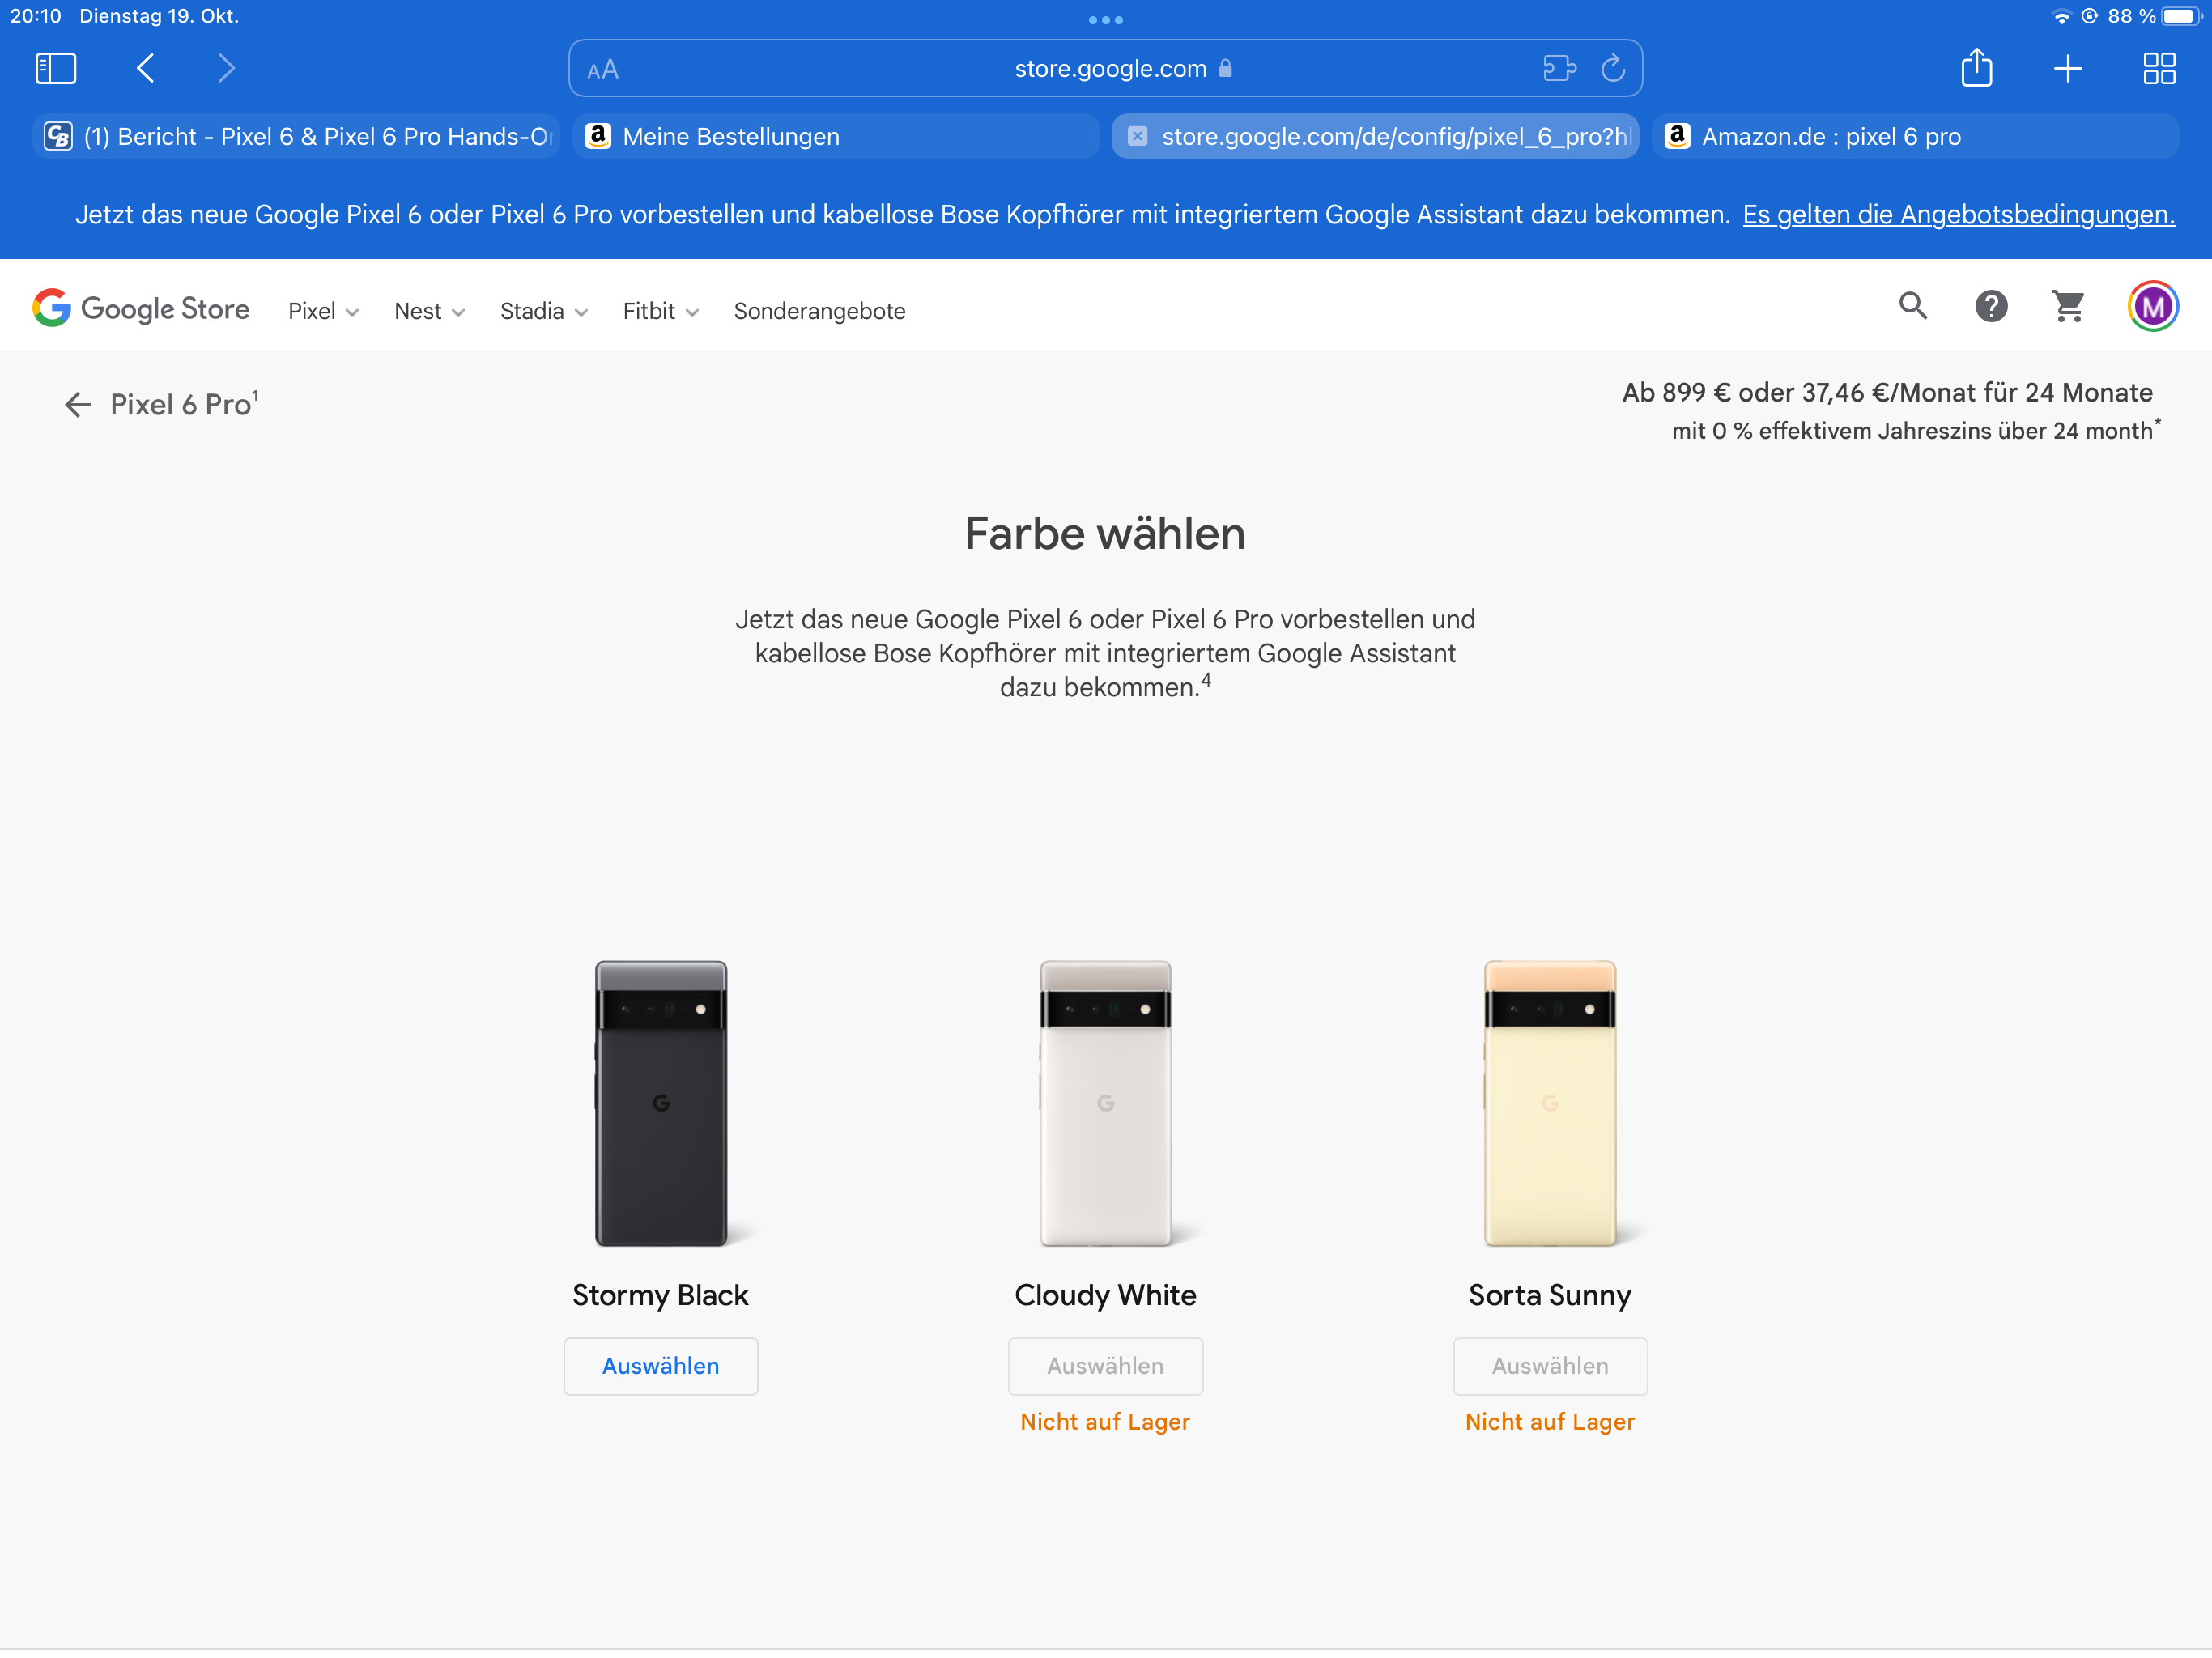Go back with Safari's back arrow
2212x1658 pixels.
point(145,68)
